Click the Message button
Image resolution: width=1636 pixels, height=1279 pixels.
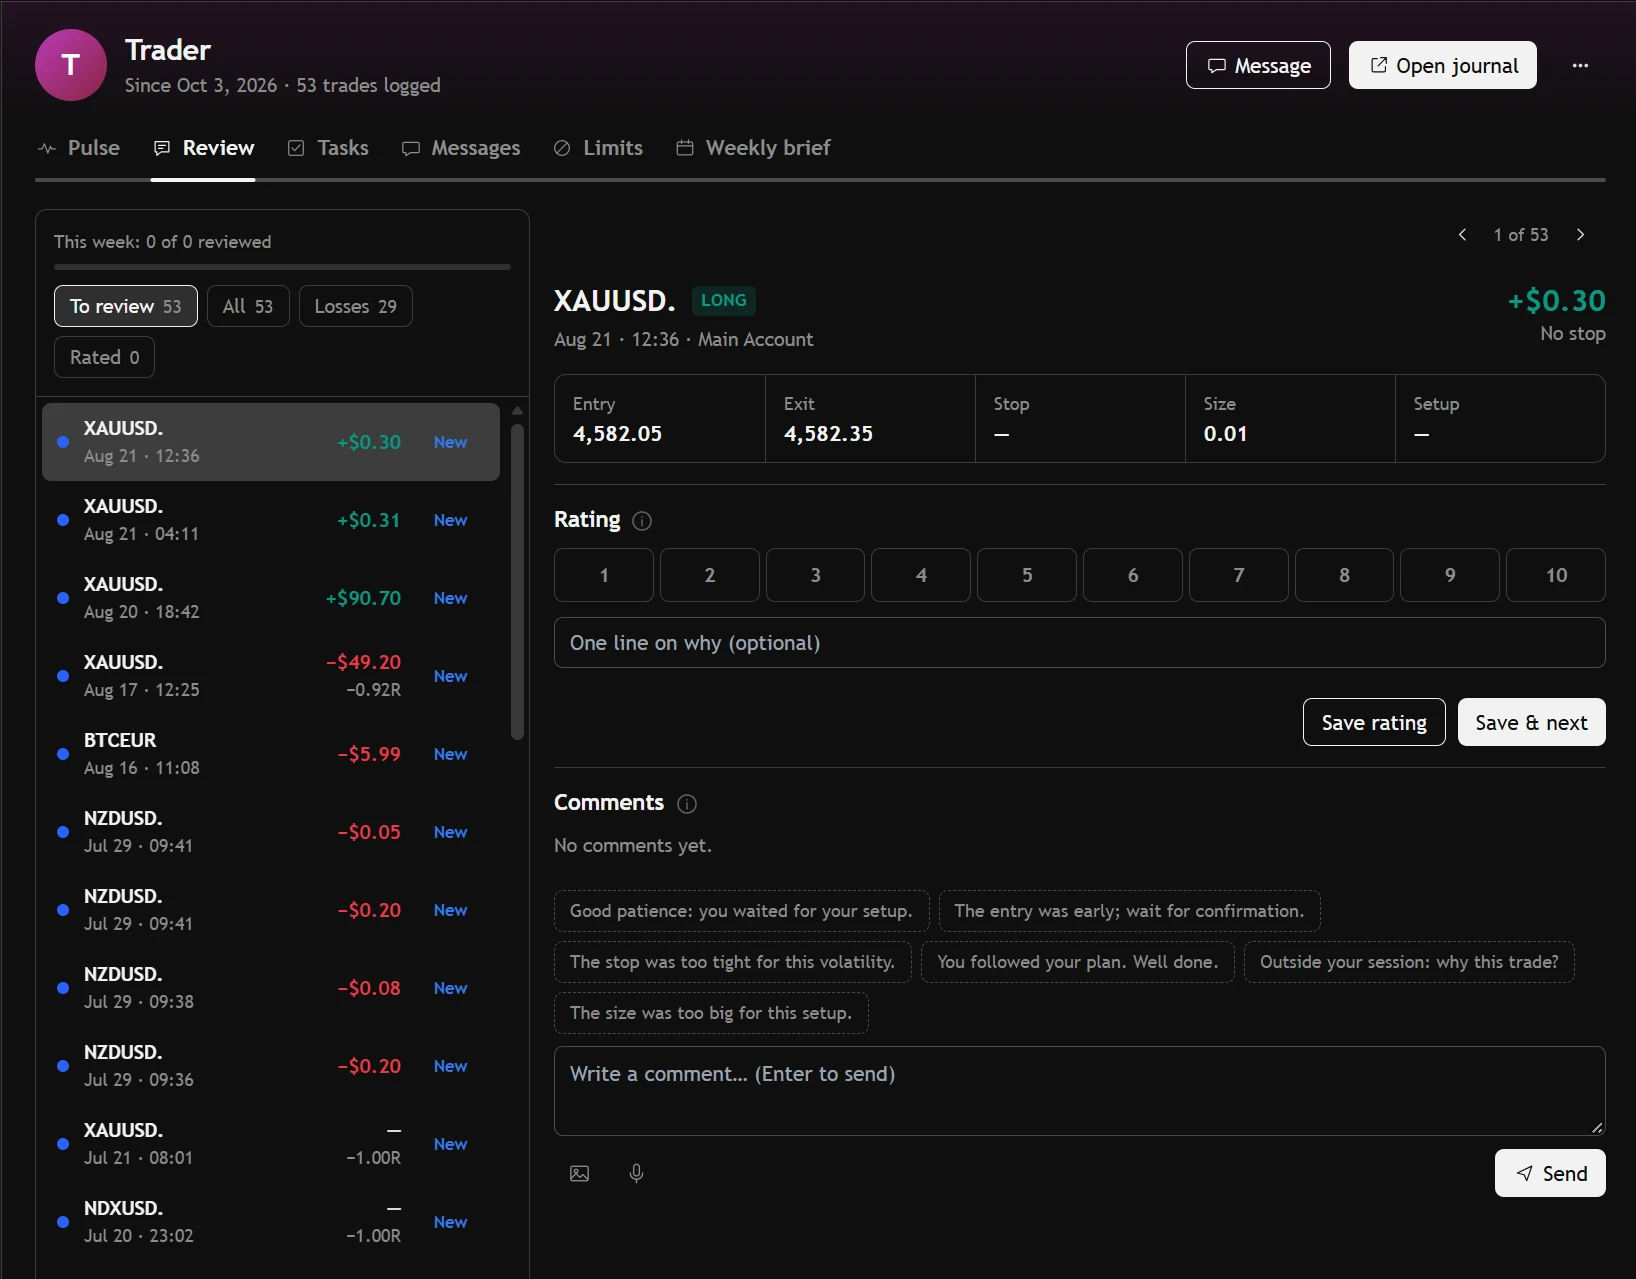1258,65
